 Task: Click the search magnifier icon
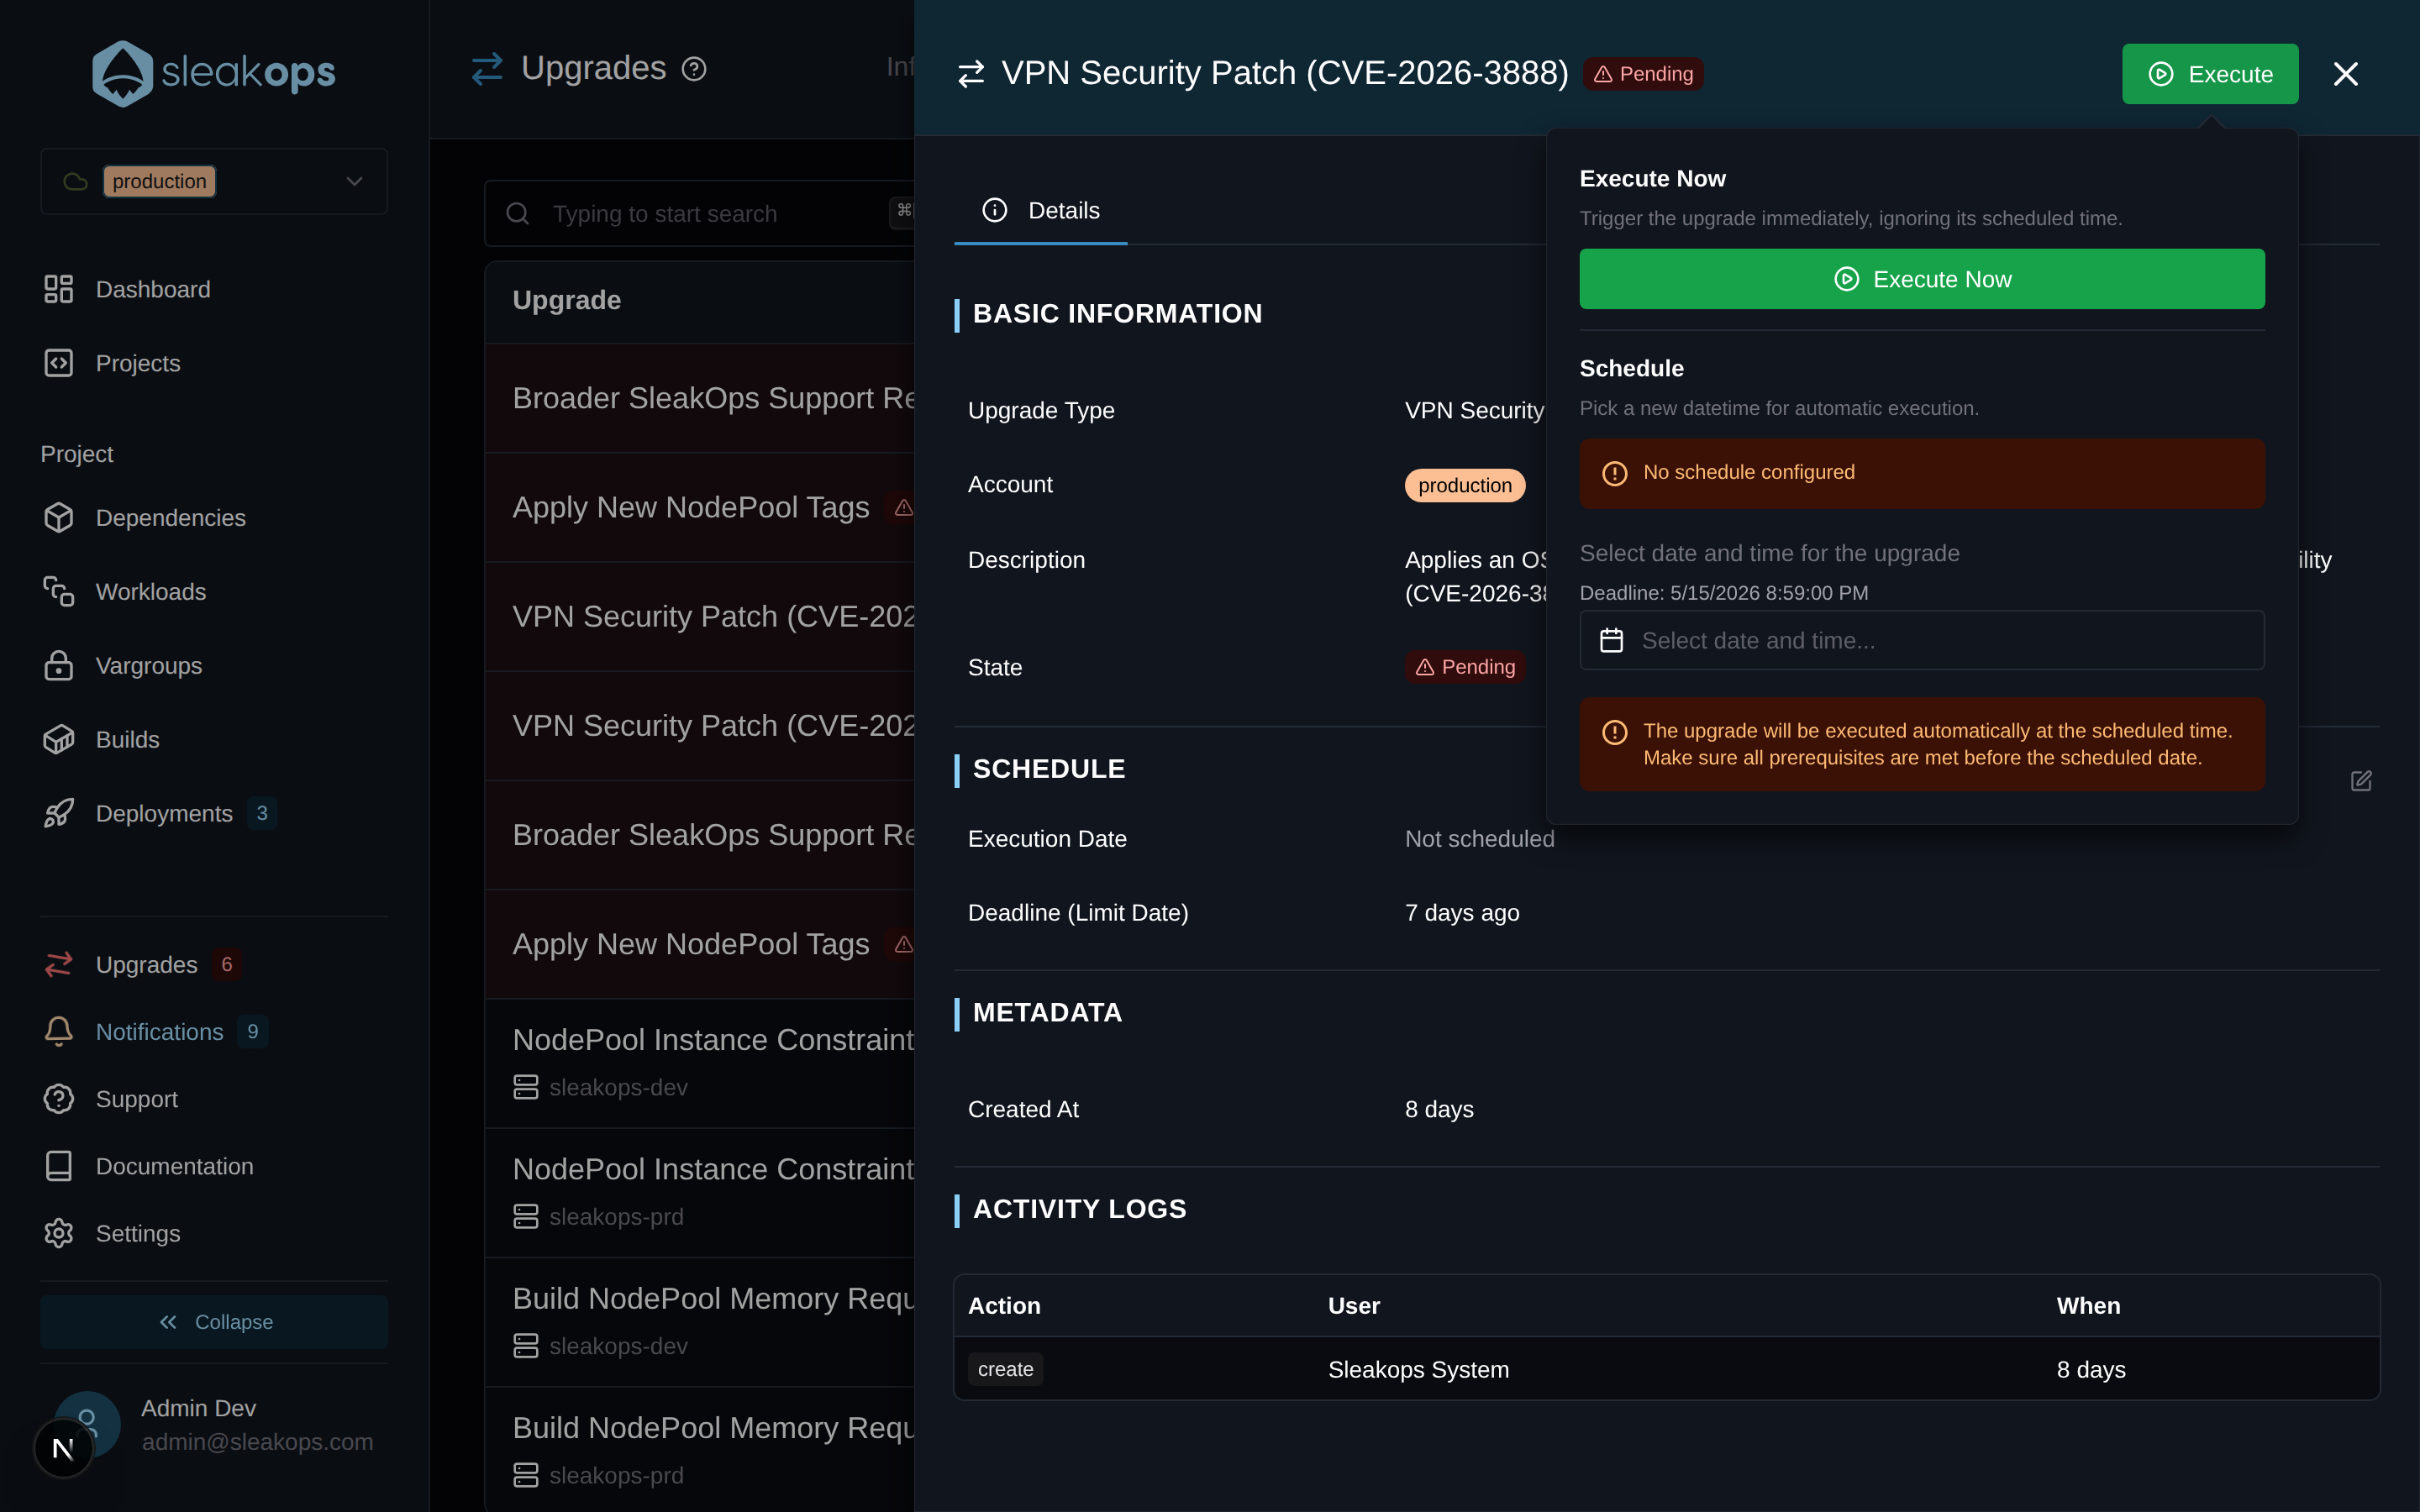(517, 214)
